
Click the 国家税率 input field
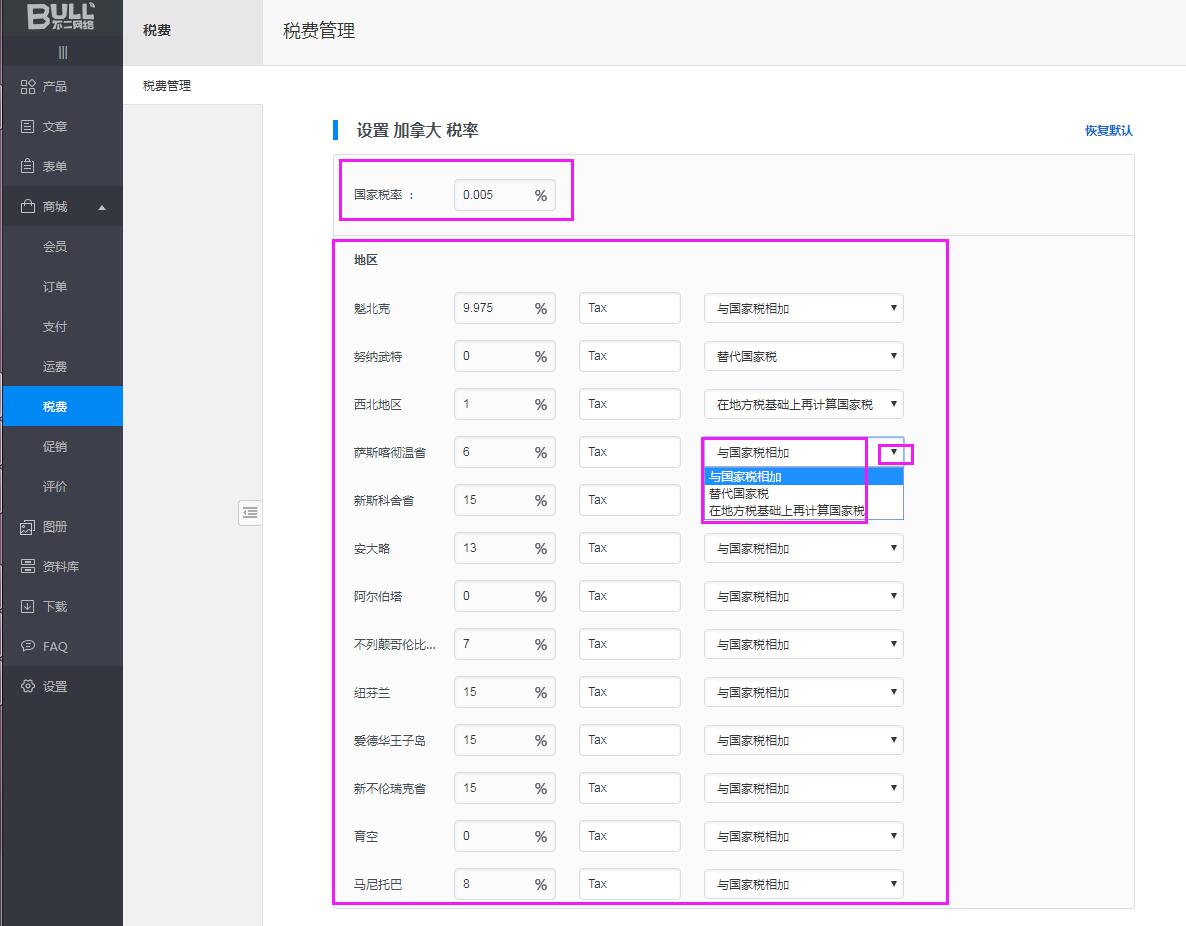tap(493, 195)
